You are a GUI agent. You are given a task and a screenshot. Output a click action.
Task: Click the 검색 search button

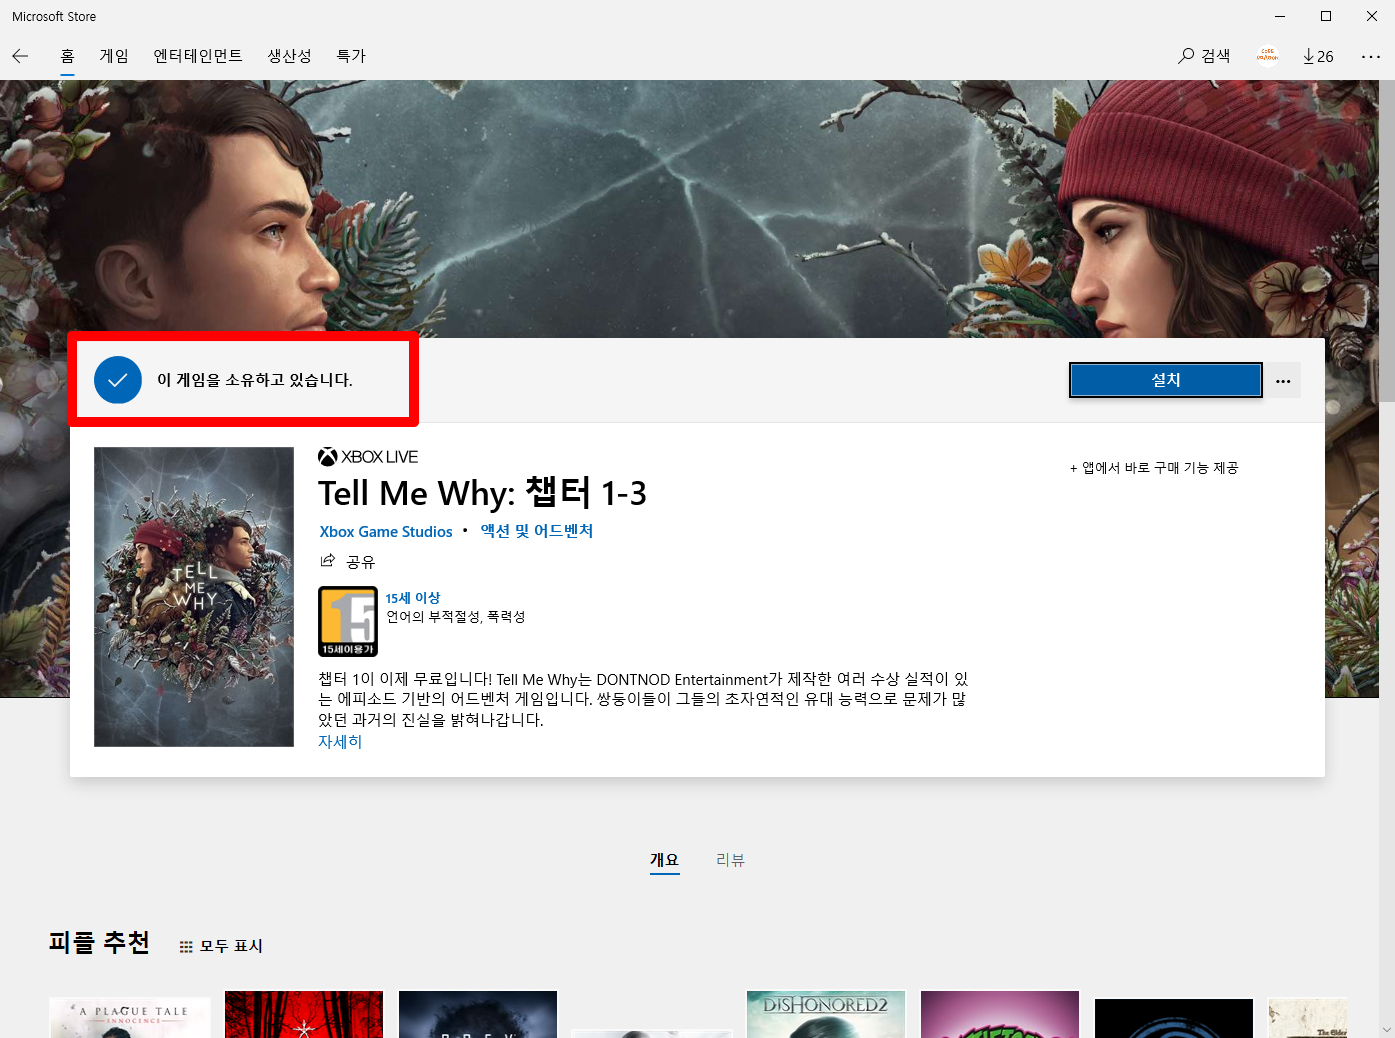pos(1204,56)
